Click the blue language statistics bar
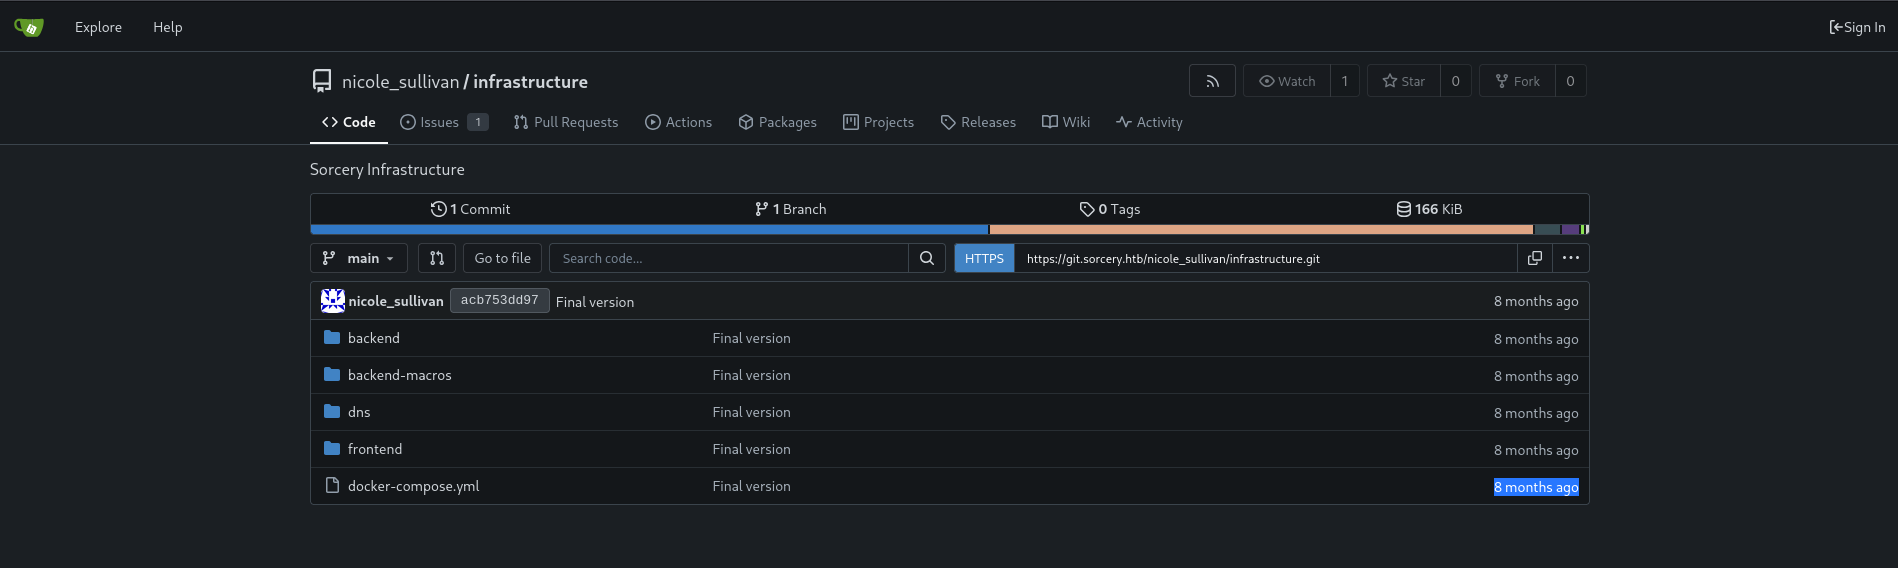 point(650,230)
